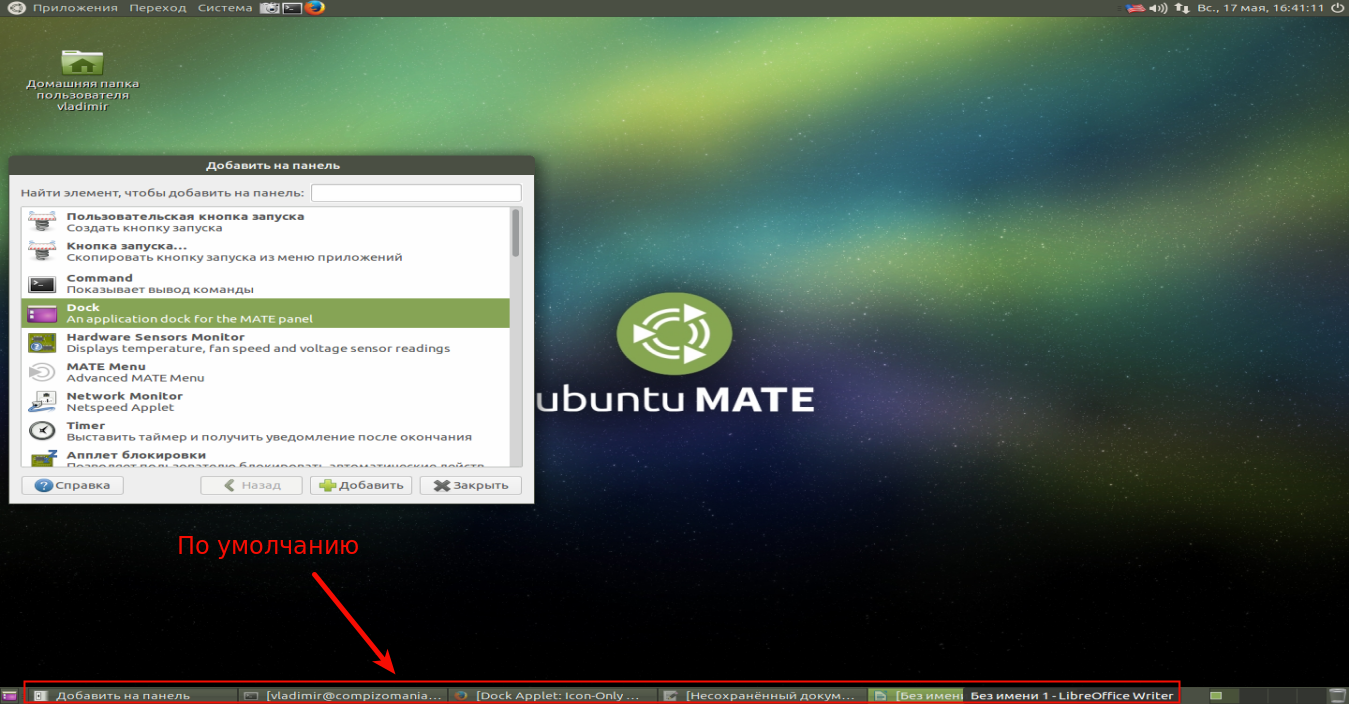The image size is (1349, 704).
Task: Select the 'Timer' list row
Action: 266,431
